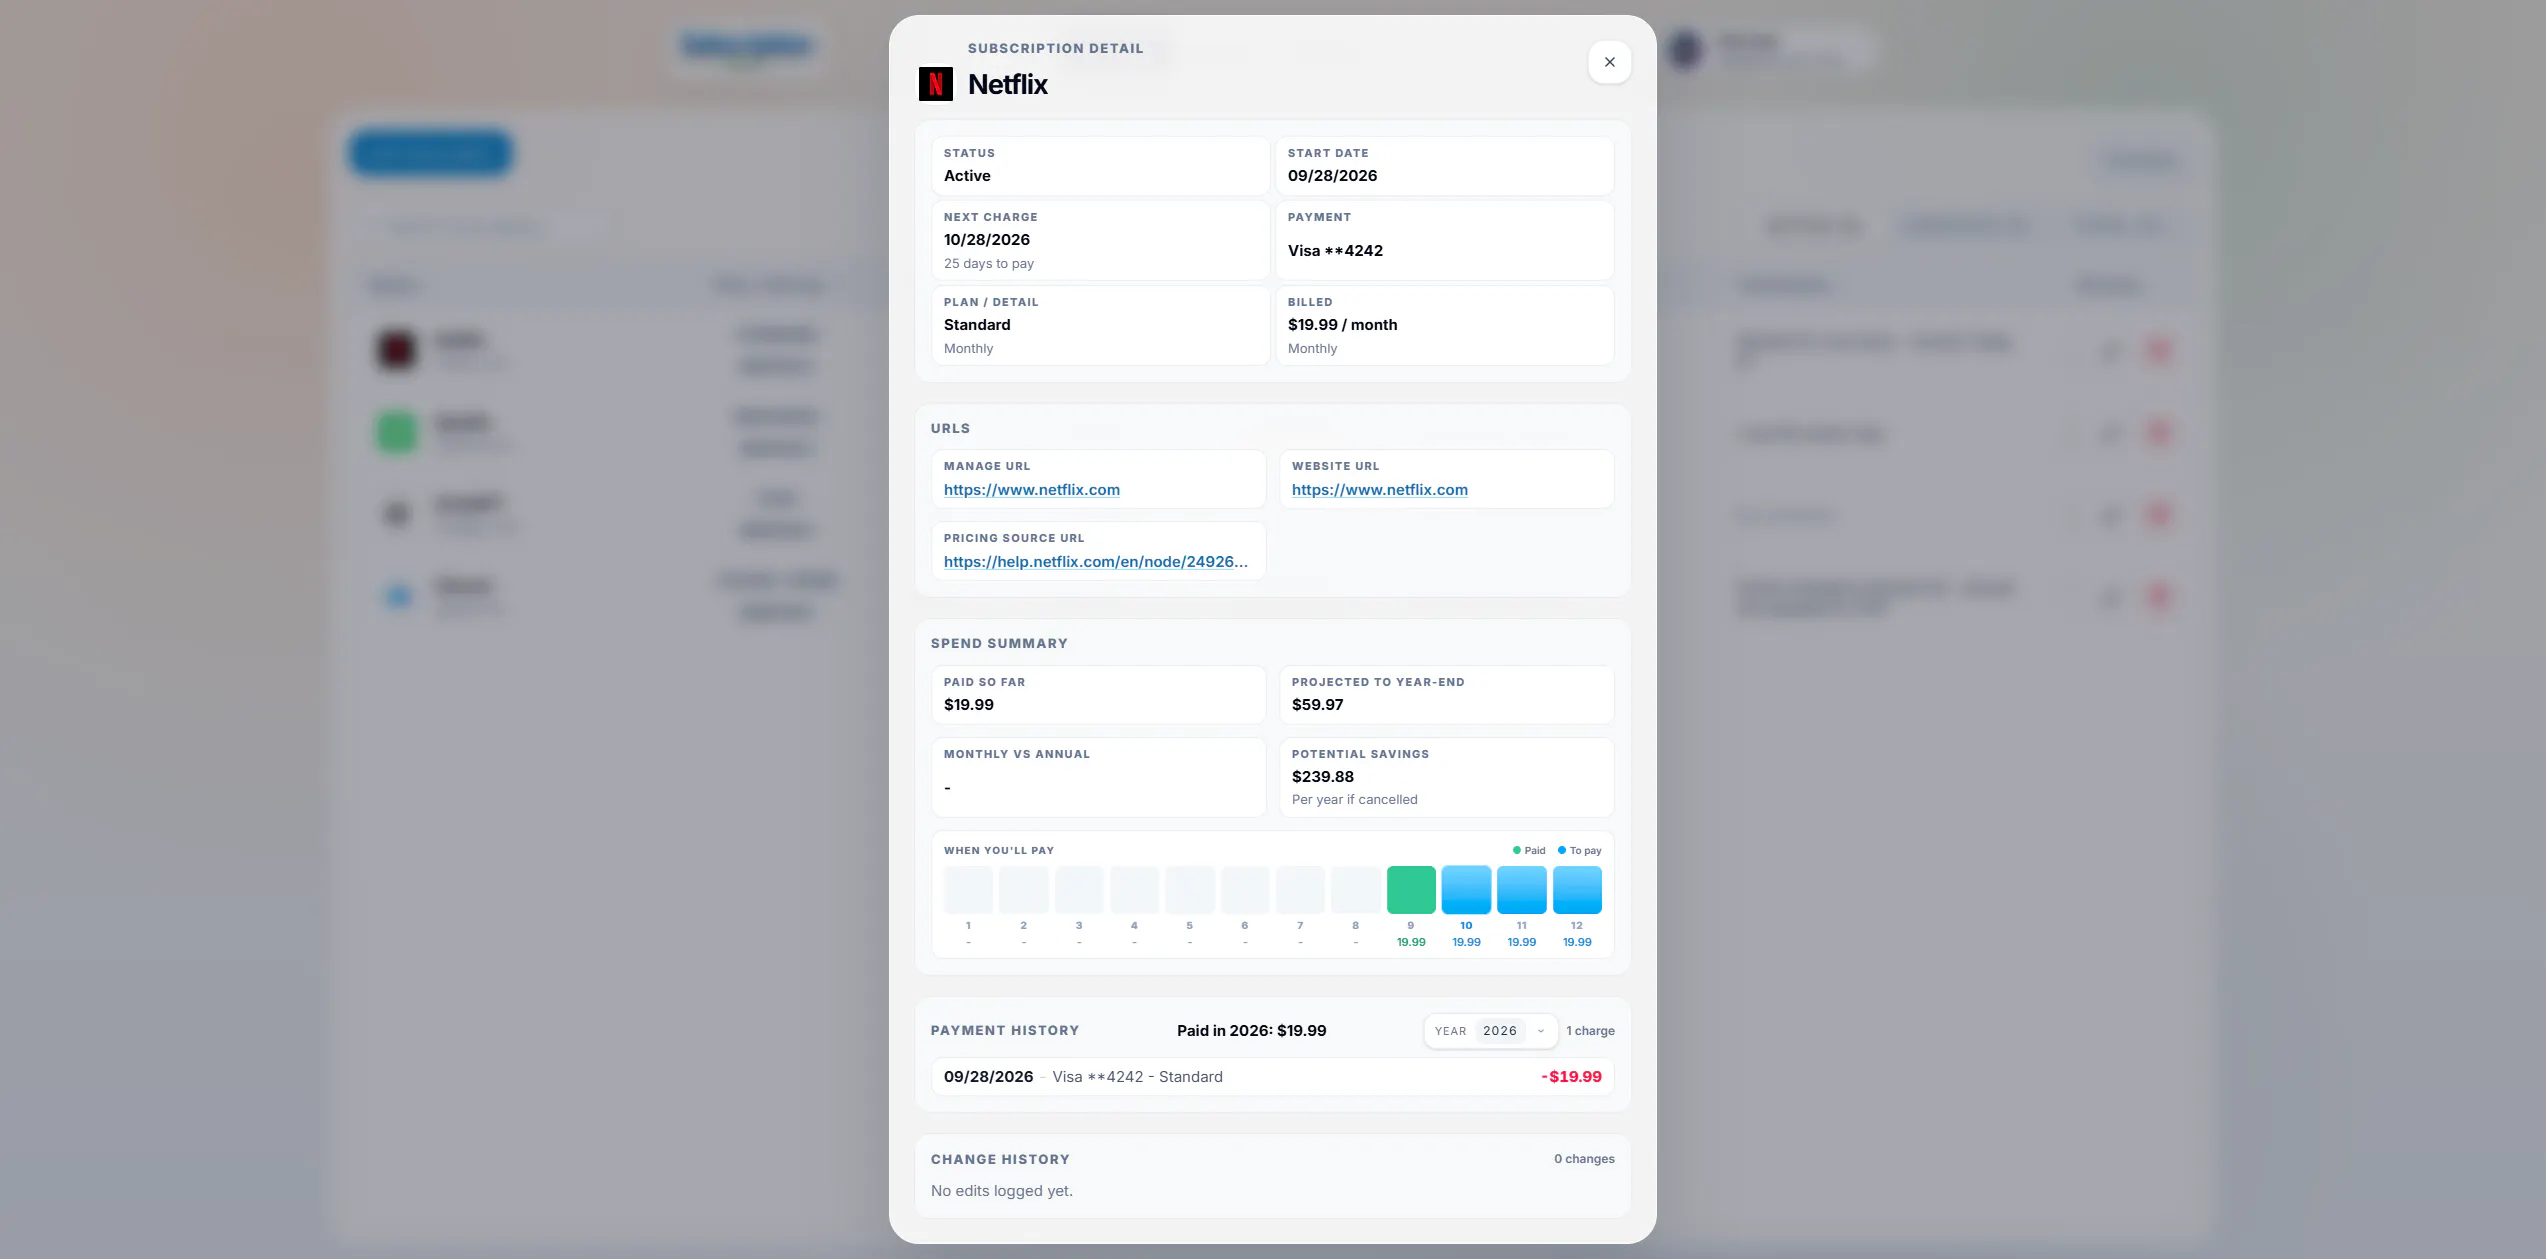Open the Year 2026 dropdown
2546x1259 pixels.
(1490, 1031)
